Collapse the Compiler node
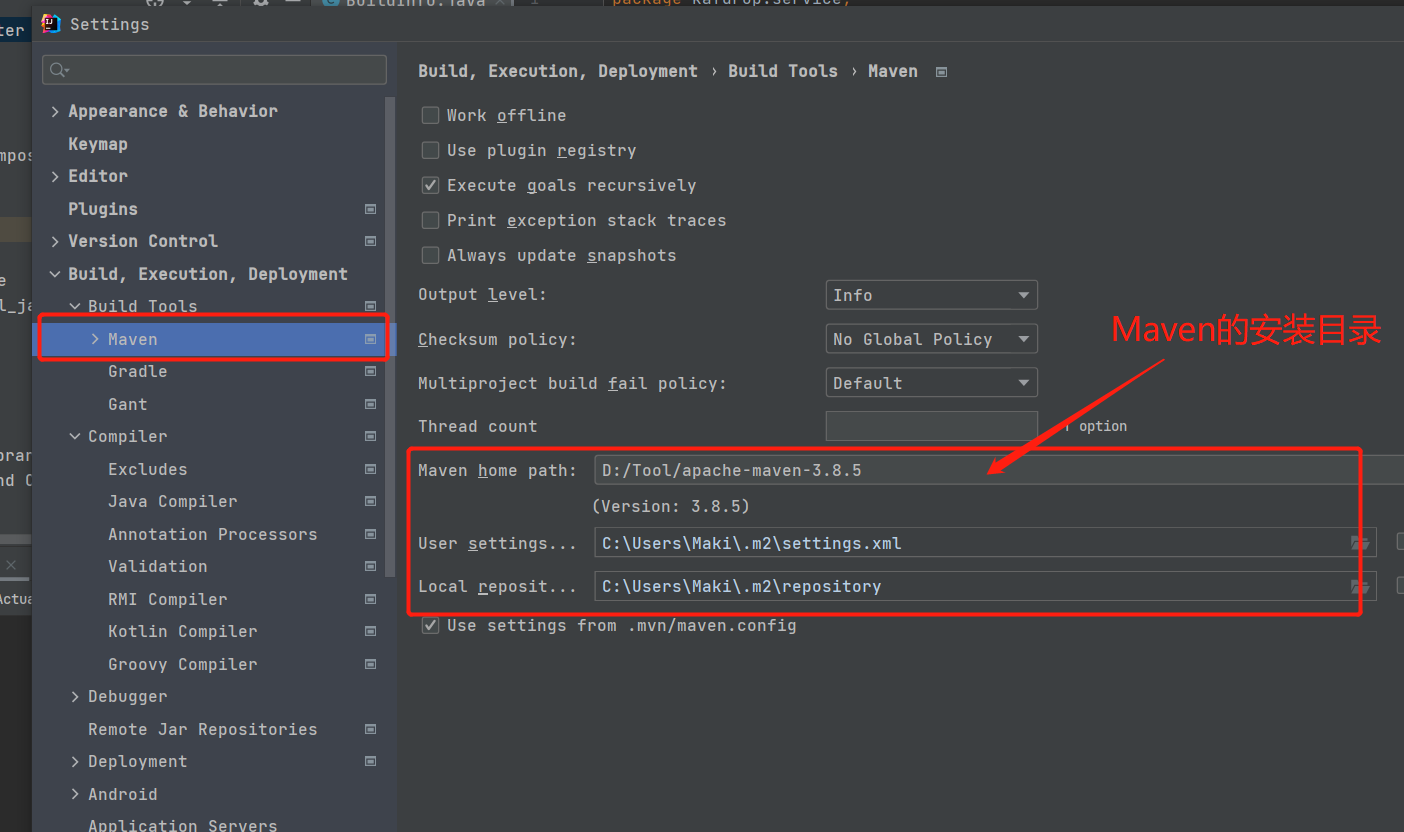Viewport: 1404px width, 832px height. pos(75,436)
